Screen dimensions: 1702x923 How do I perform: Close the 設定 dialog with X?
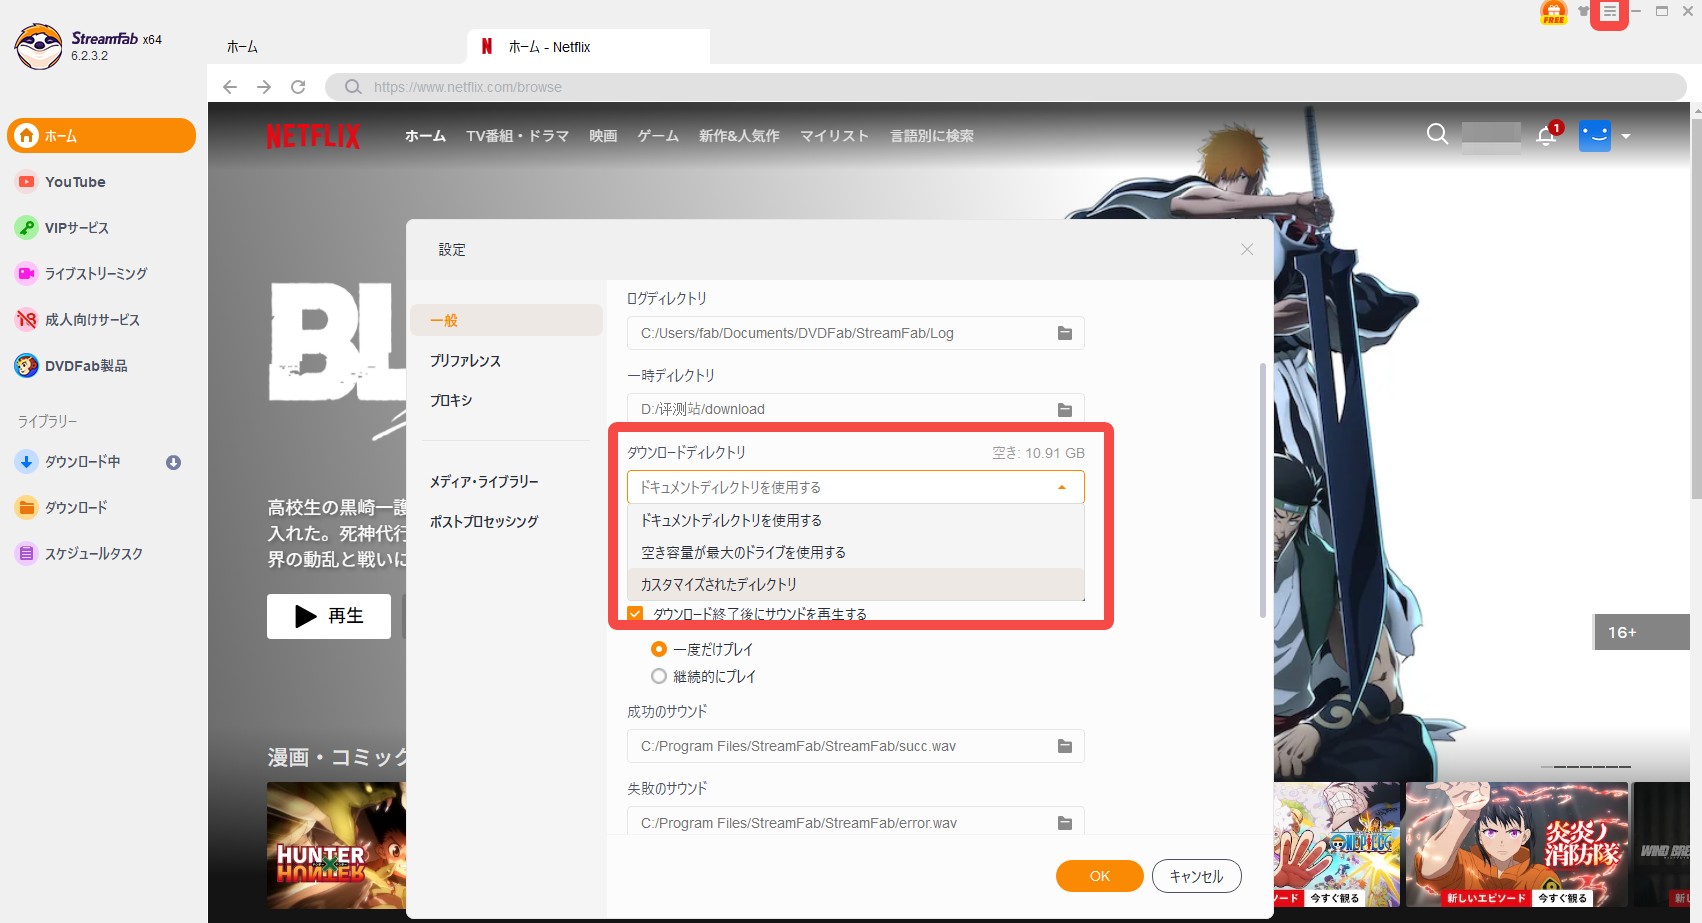(x=1247, y=249)
